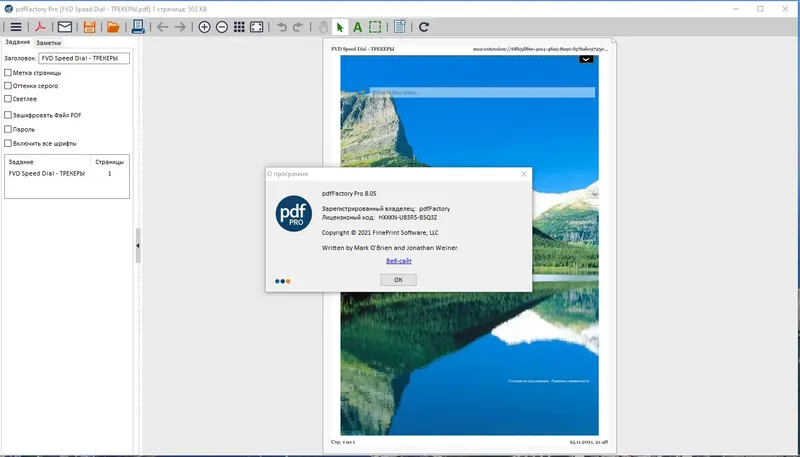This screenshot has width=800, height=457.
Task: Fit page to window icon
Action: (x=257, y=27)
